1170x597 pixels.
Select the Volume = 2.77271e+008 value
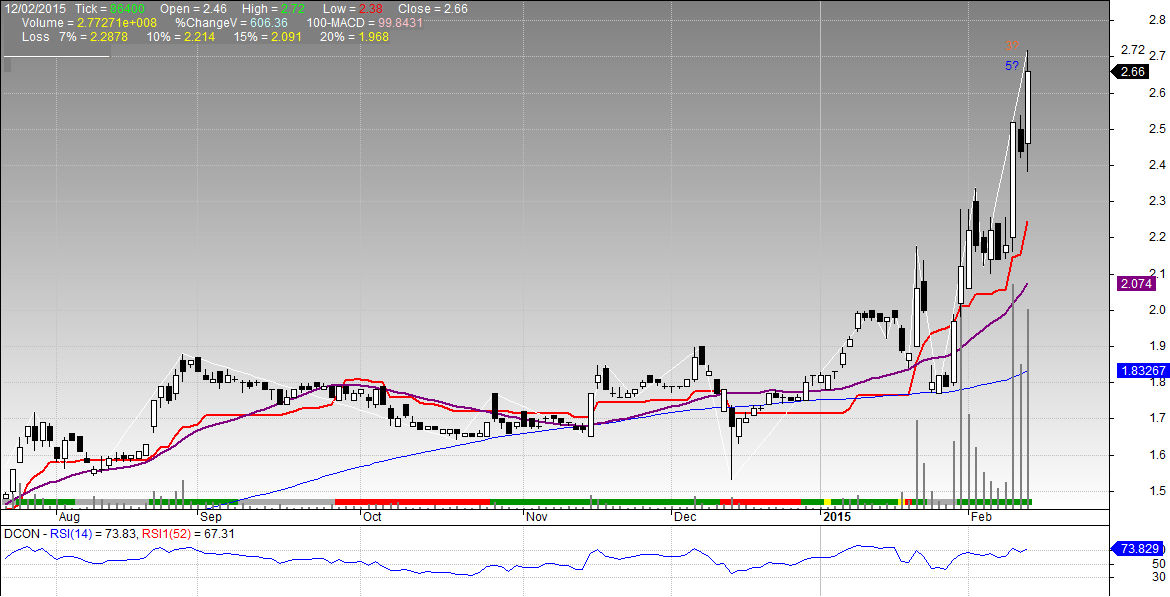pos(90,23)
